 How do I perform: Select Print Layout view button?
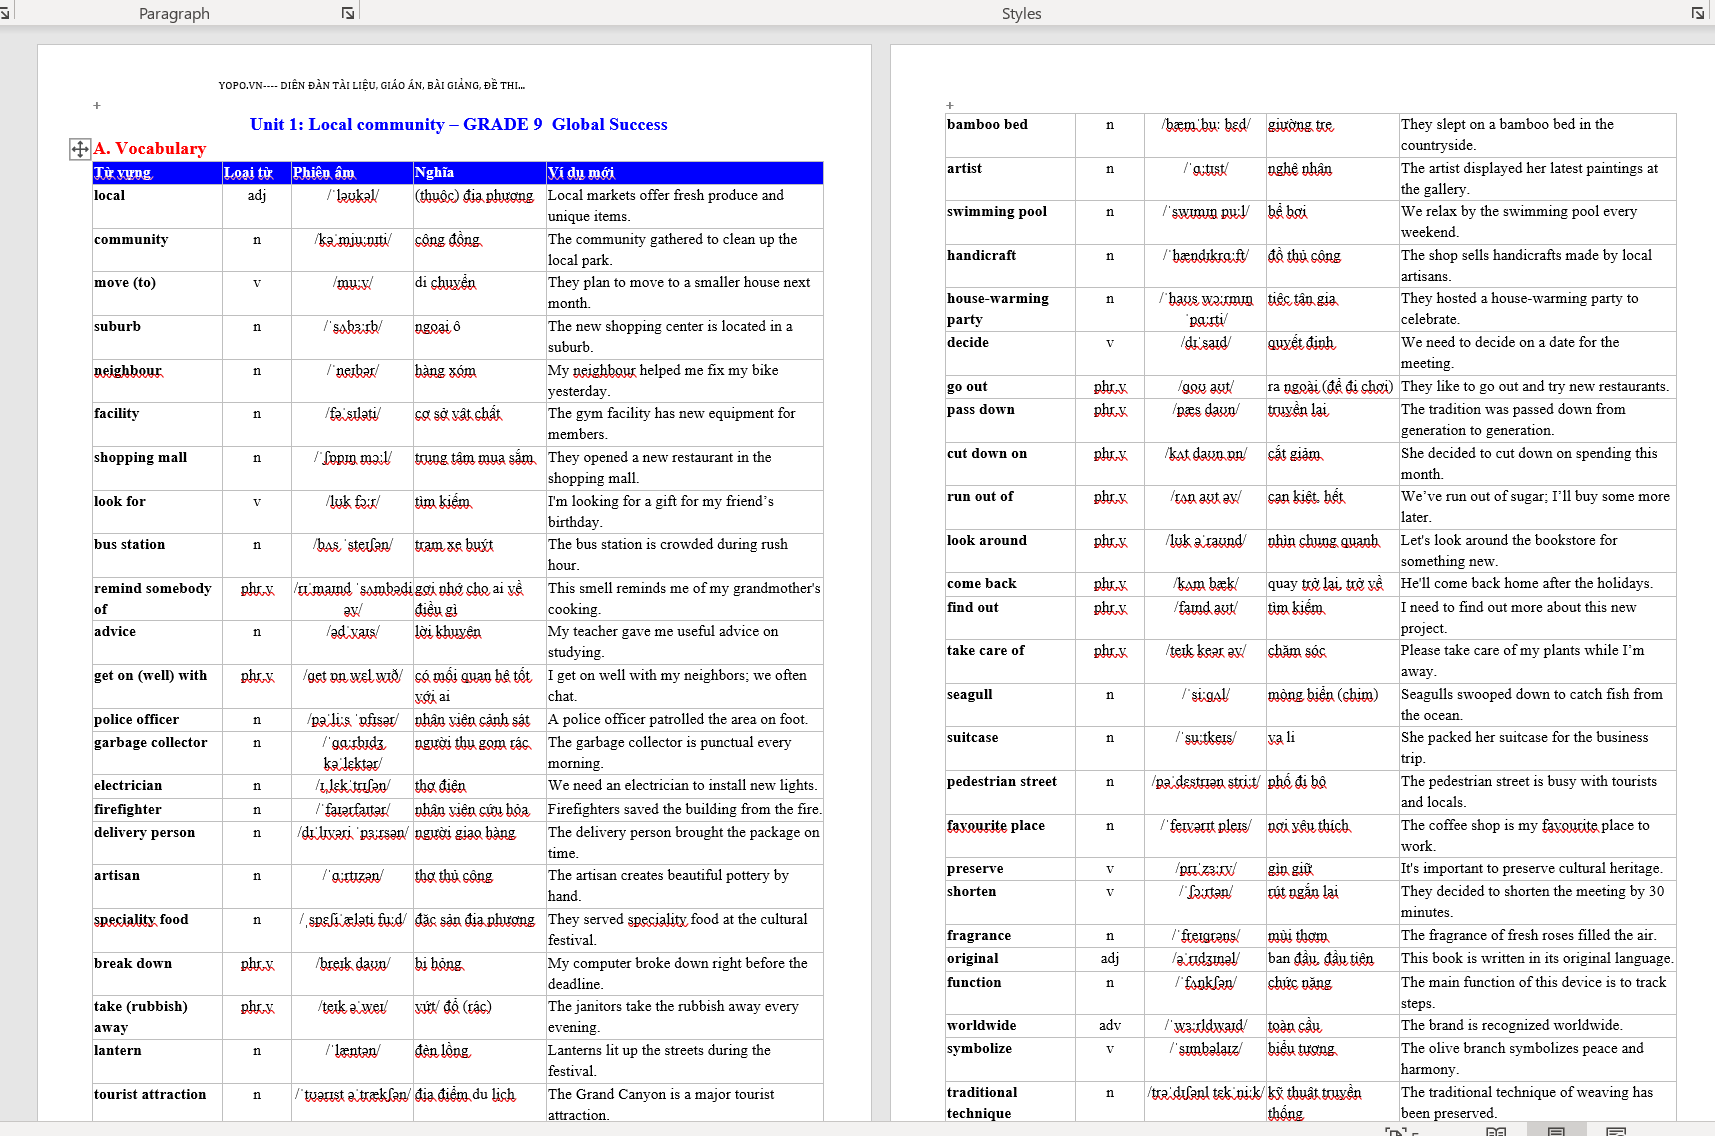pyautogui.click(x=1556, y=1131)
